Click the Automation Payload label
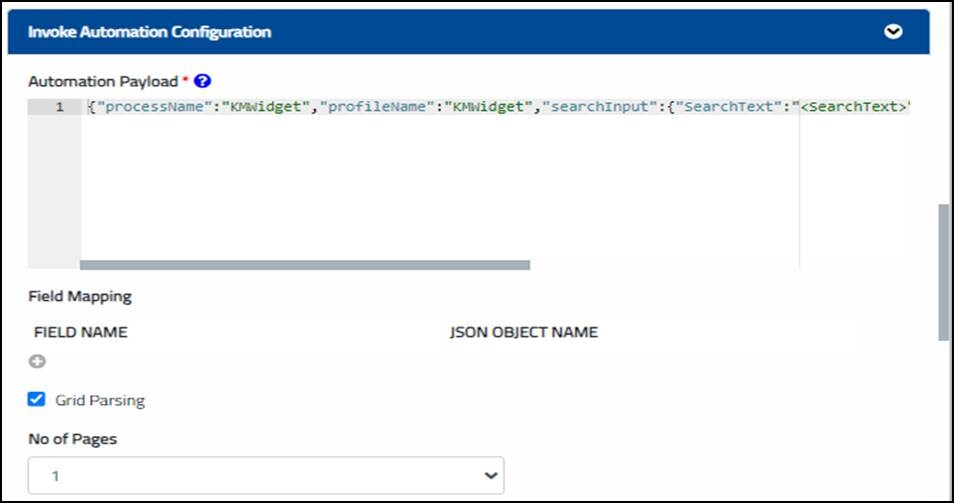954x503 pixels. pyautogui.click(x=103, y=81)
